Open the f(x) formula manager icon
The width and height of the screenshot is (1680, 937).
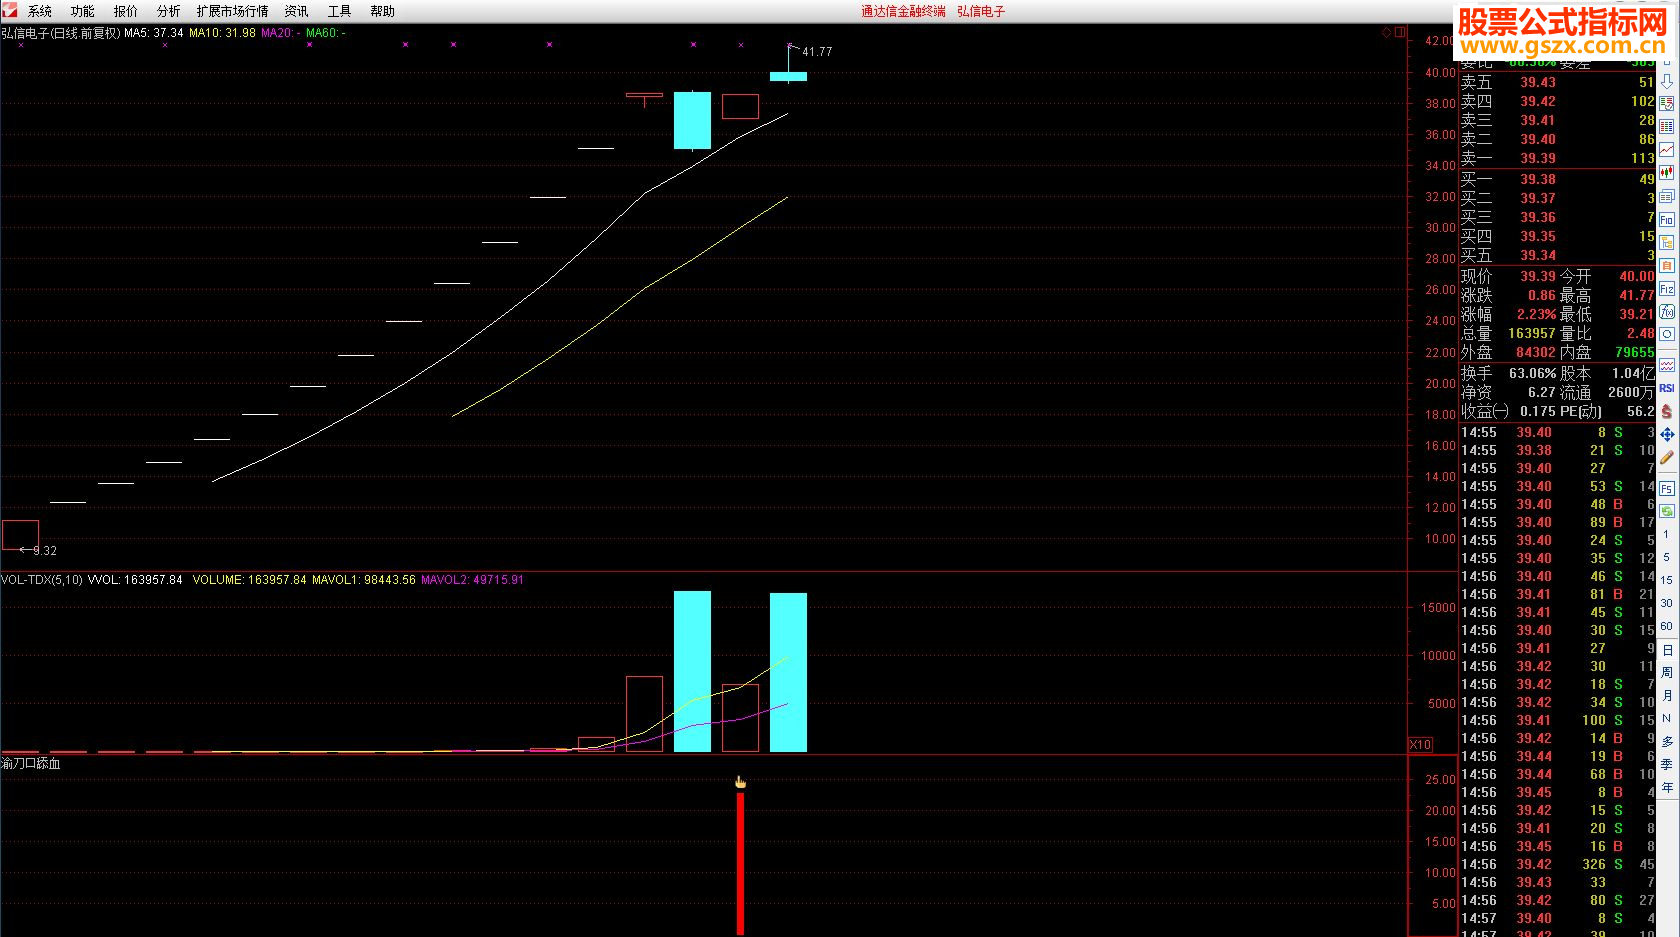point(1667,312)
